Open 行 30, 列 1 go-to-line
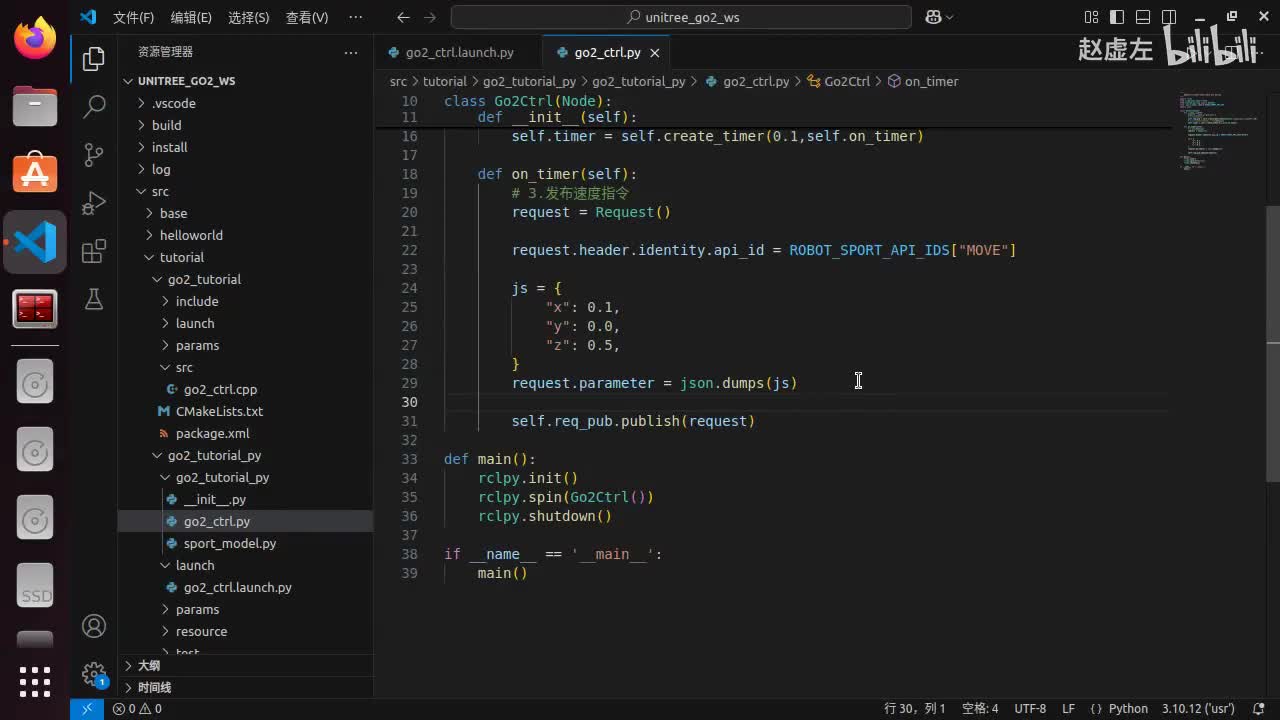This screenshot has width=1280, height=720. click(915, 708)
